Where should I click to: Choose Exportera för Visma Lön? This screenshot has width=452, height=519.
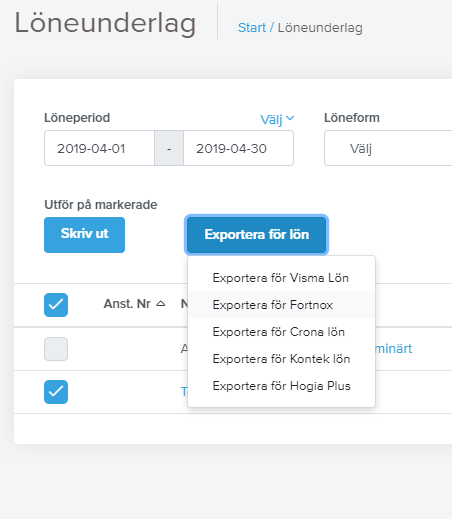click(x=281, y=278)
